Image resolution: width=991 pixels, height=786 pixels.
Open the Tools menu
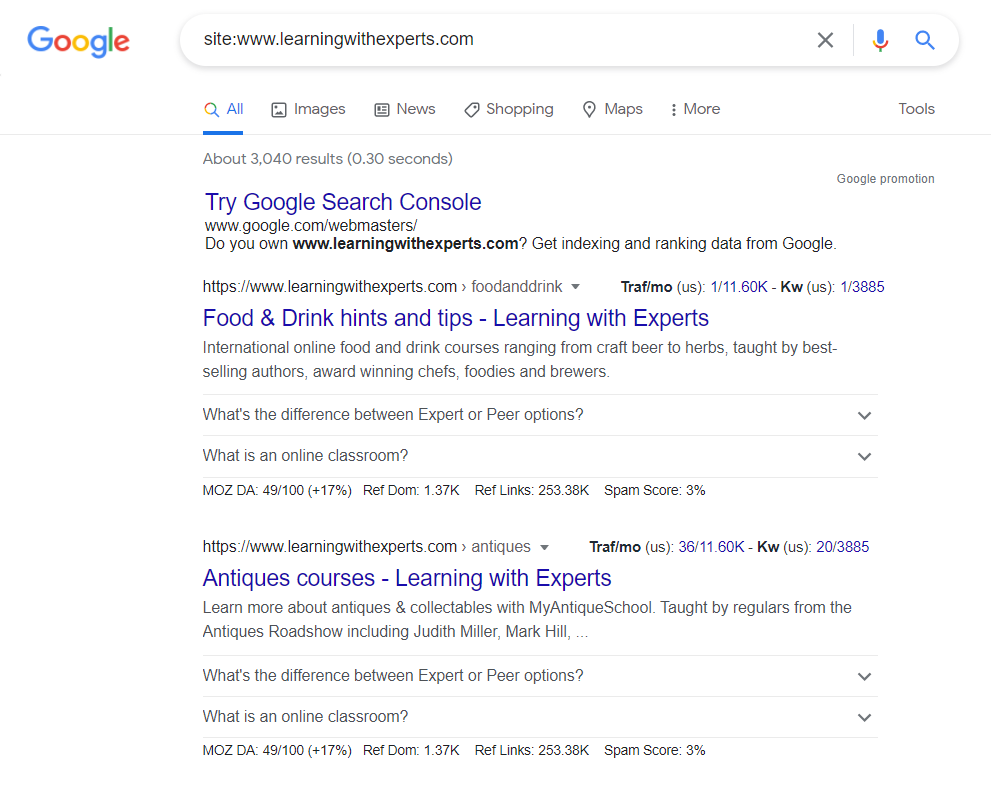coord(916,109)
